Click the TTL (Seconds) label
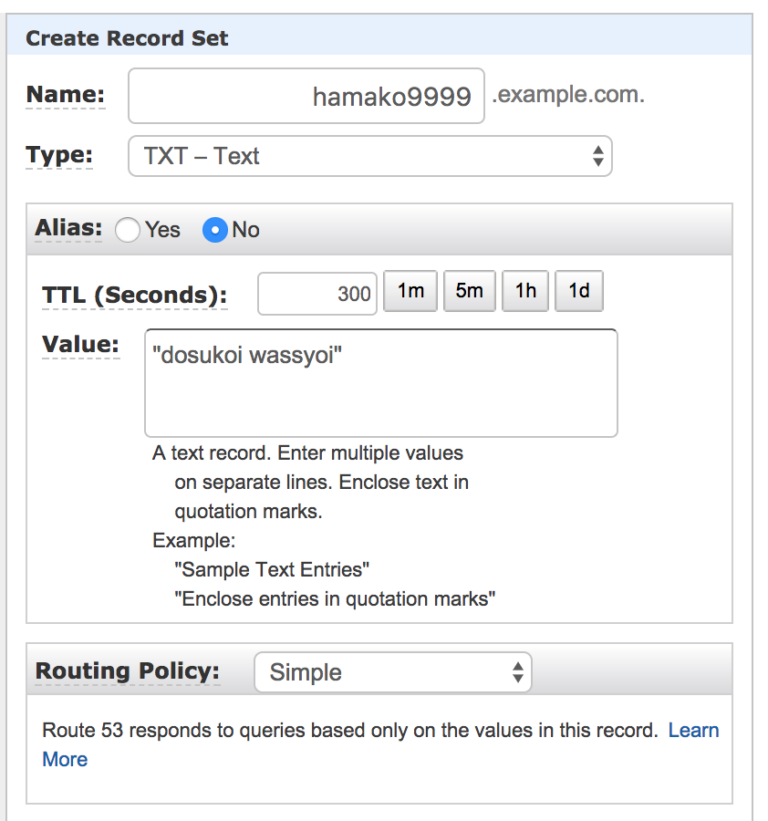The width and height of the screenshot is (768, 821). 134,296
